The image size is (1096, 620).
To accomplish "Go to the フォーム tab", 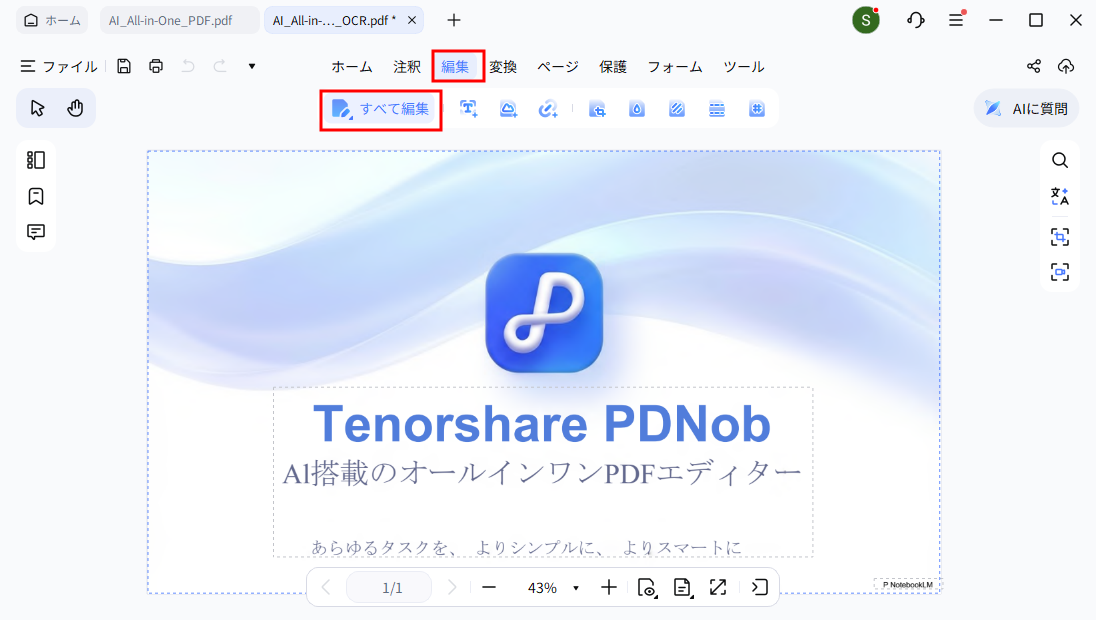I will [675, 66].
